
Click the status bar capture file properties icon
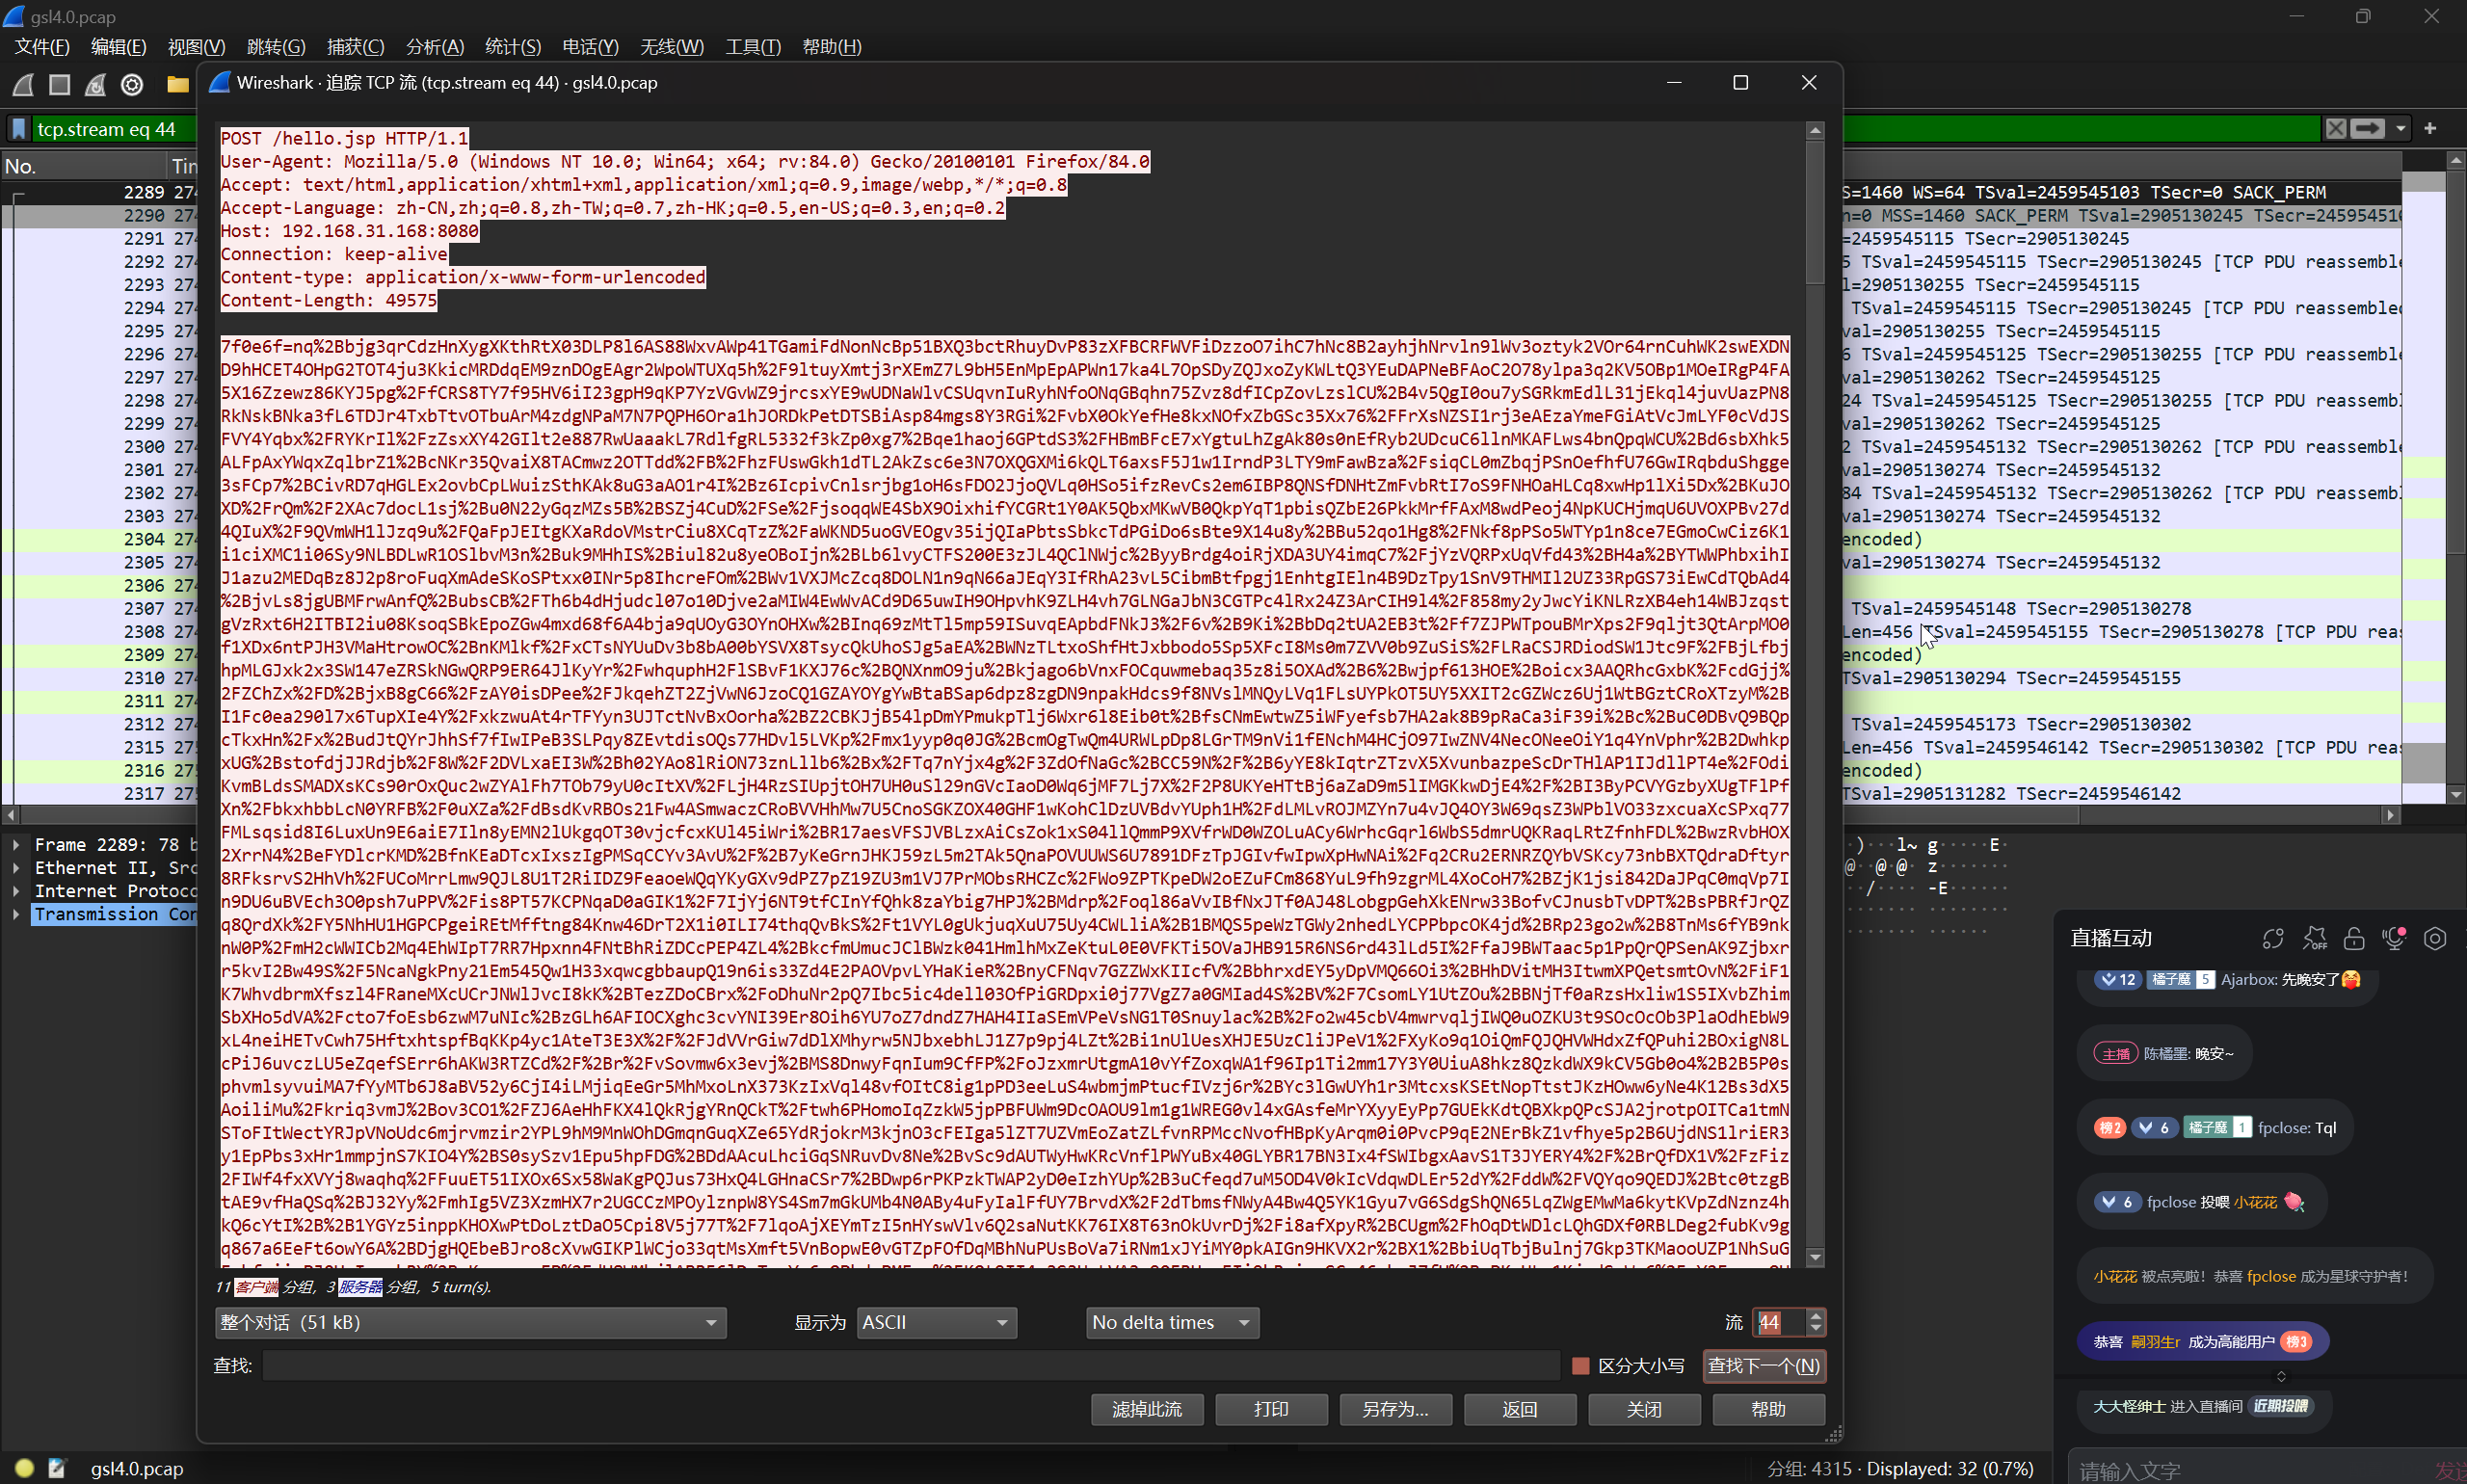57,1468
